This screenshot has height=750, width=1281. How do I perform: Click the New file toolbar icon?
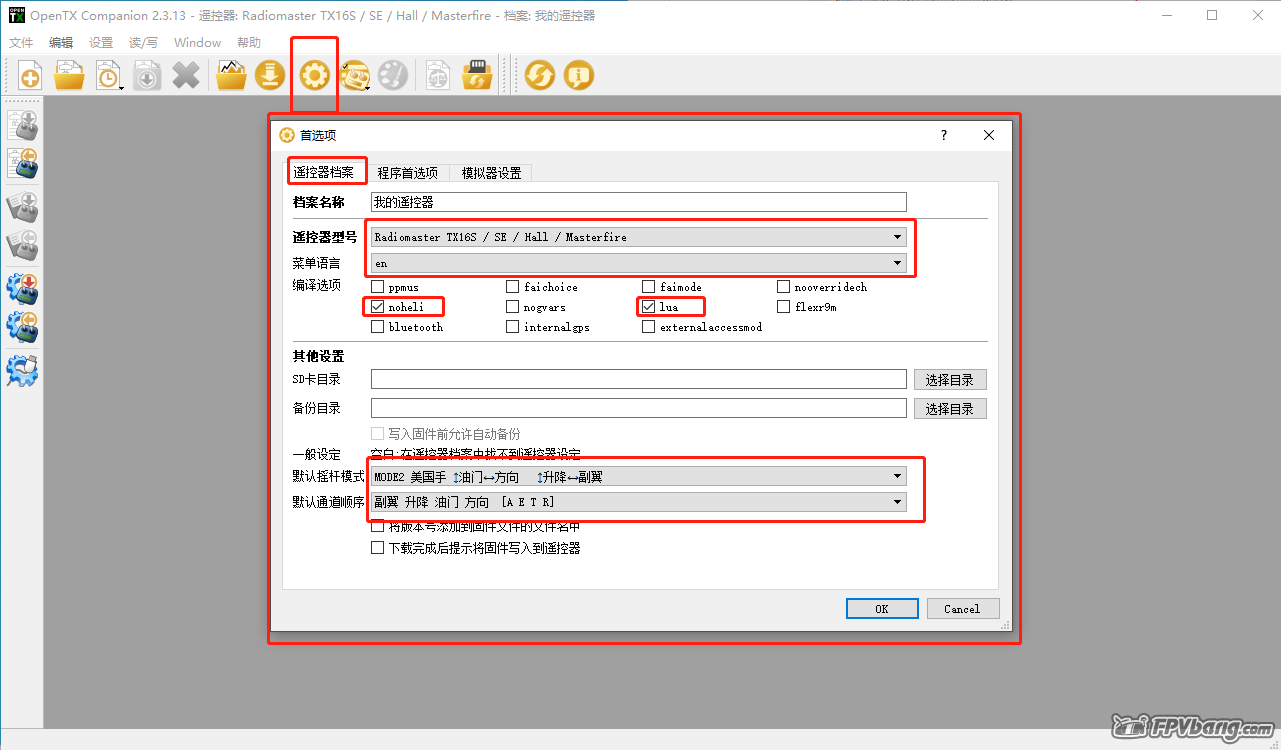[x=30, y=76]
